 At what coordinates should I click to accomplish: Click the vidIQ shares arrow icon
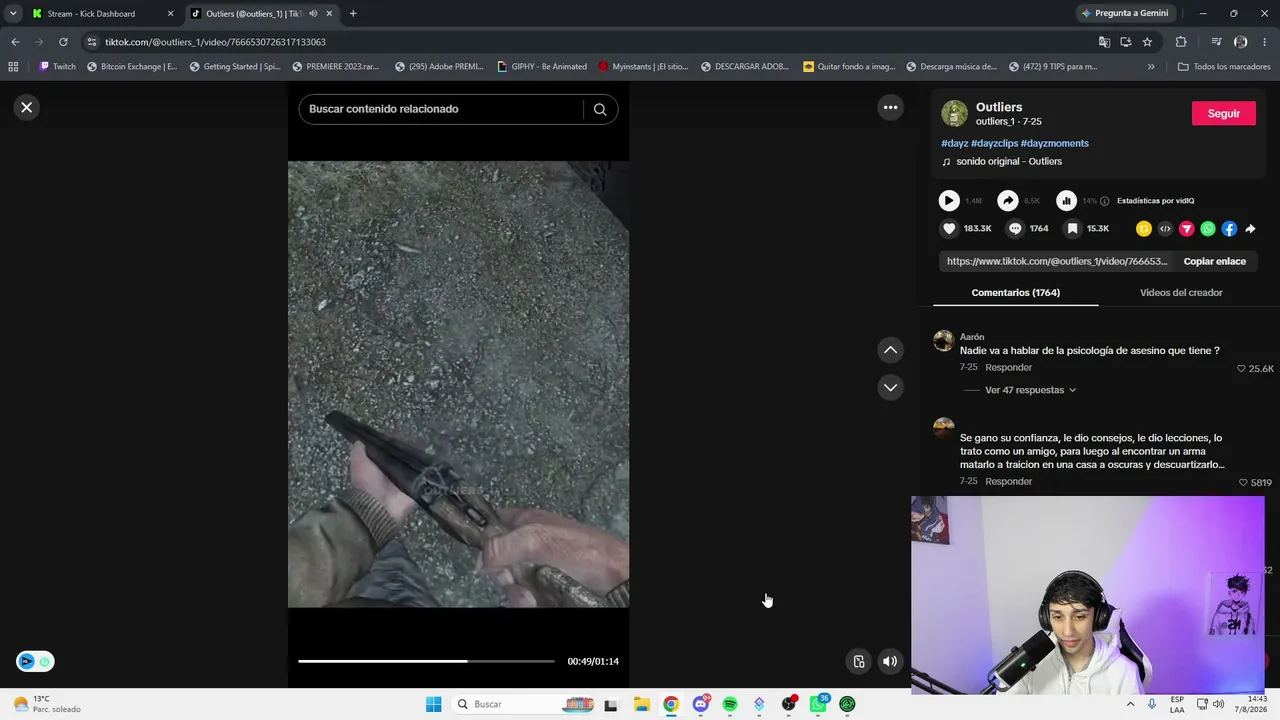[1008, 200]
